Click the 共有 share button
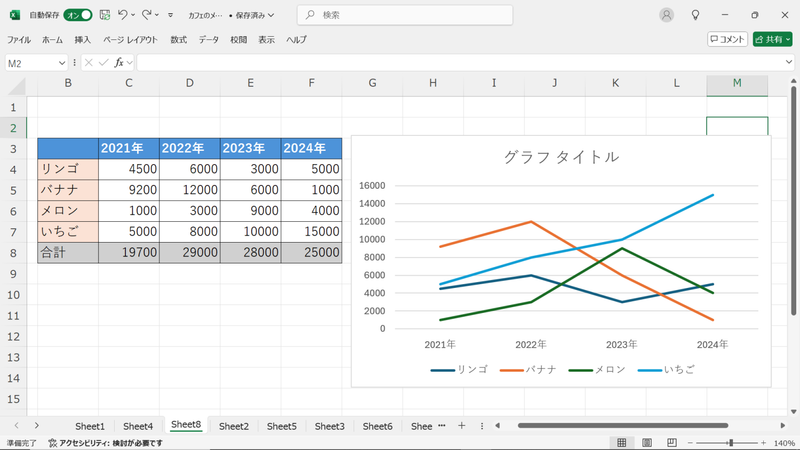800x450 pixels. click(772, 39)
